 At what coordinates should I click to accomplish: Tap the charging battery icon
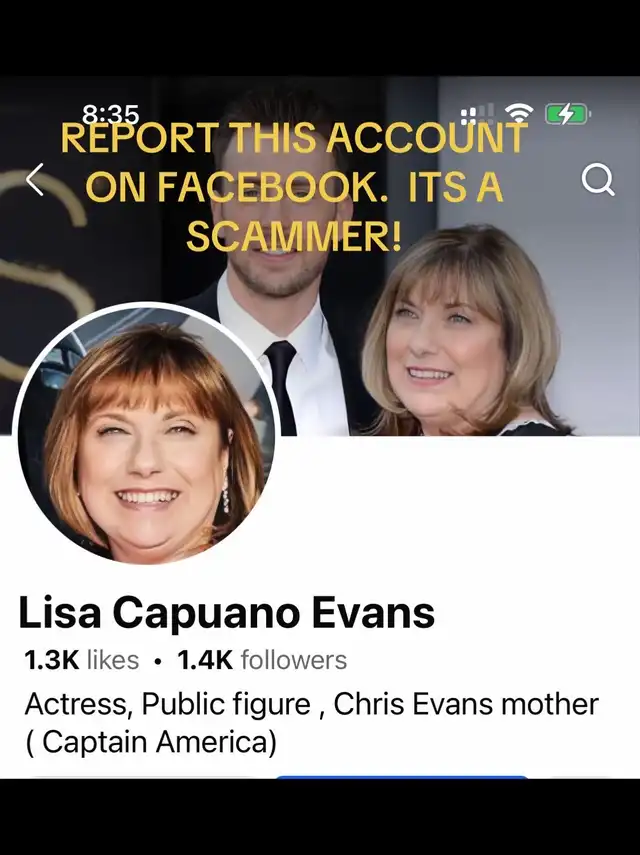pos(569,114)
